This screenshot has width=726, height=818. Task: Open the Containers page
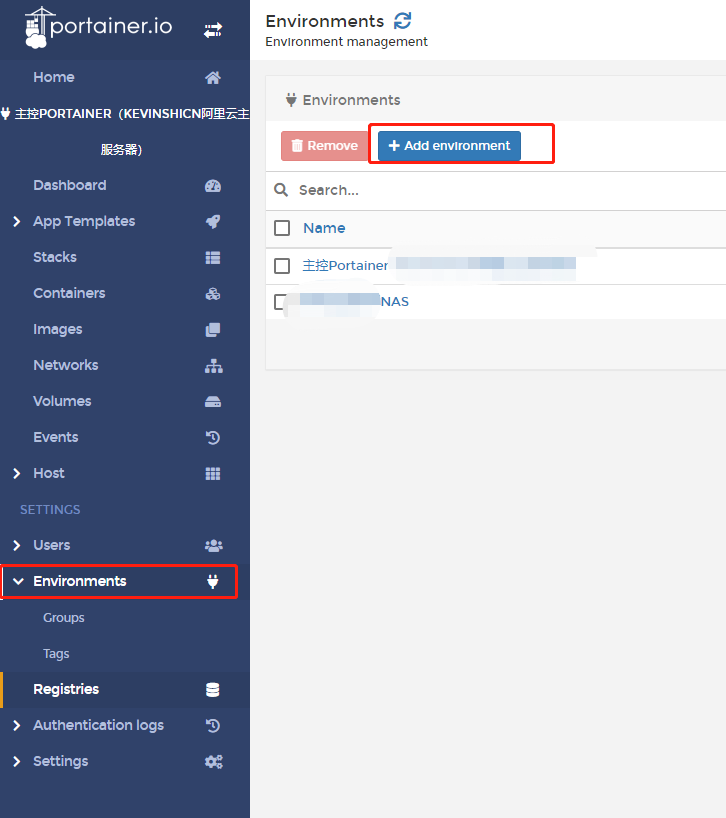(69, 293)
